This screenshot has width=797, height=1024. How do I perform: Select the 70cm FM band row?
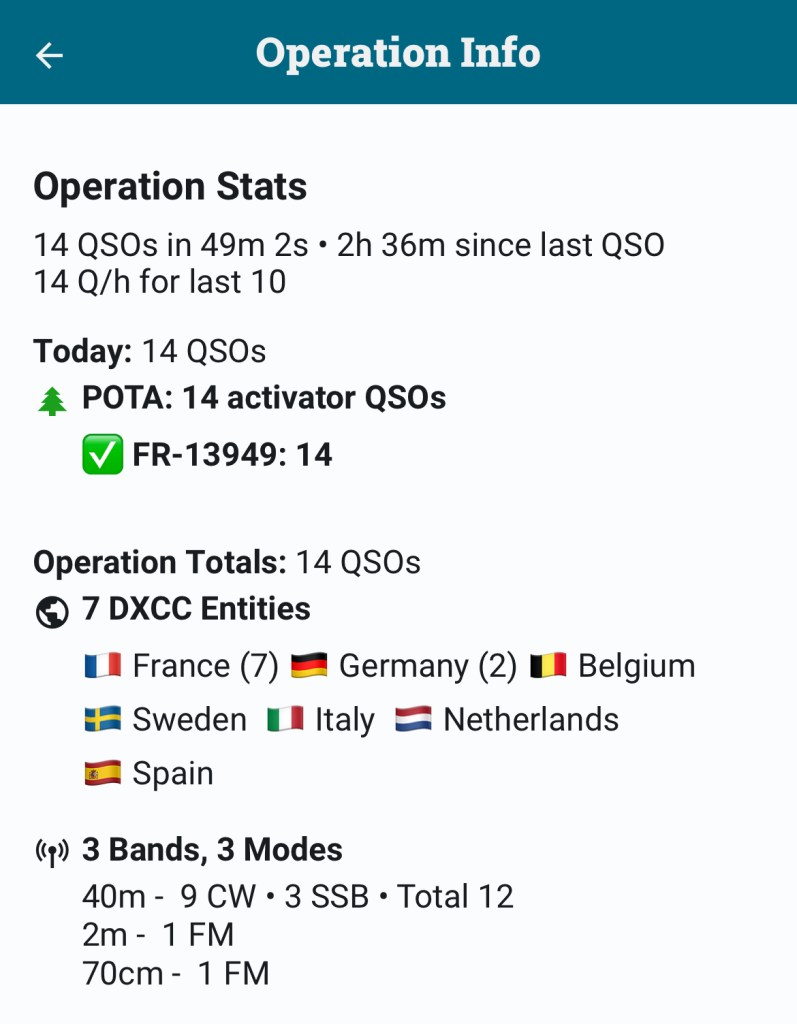176,973
